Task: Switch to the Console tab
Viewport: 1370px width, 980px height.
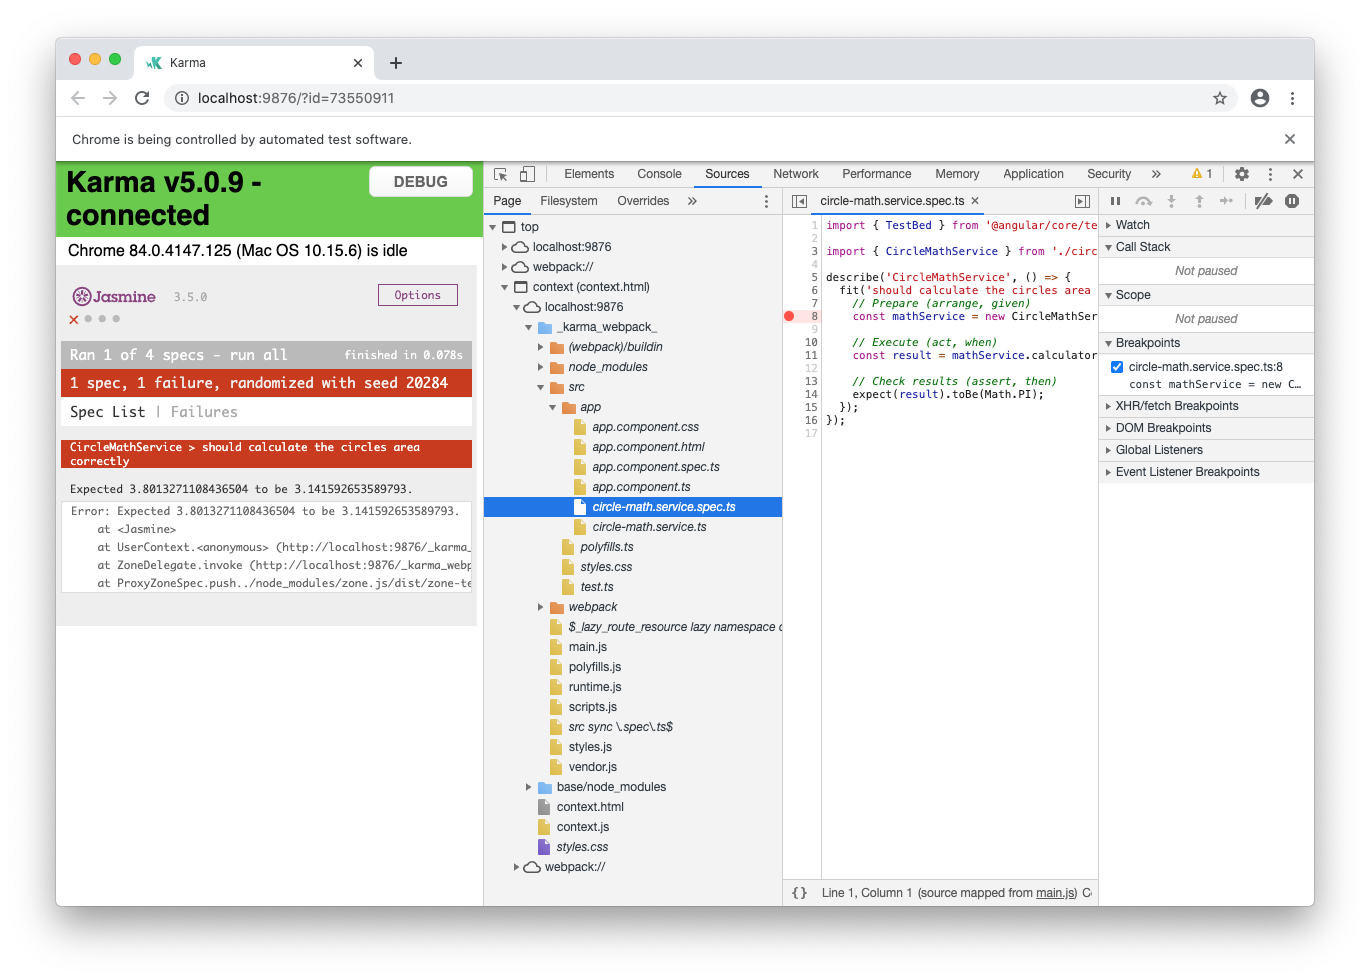Action: pos(659,174)
